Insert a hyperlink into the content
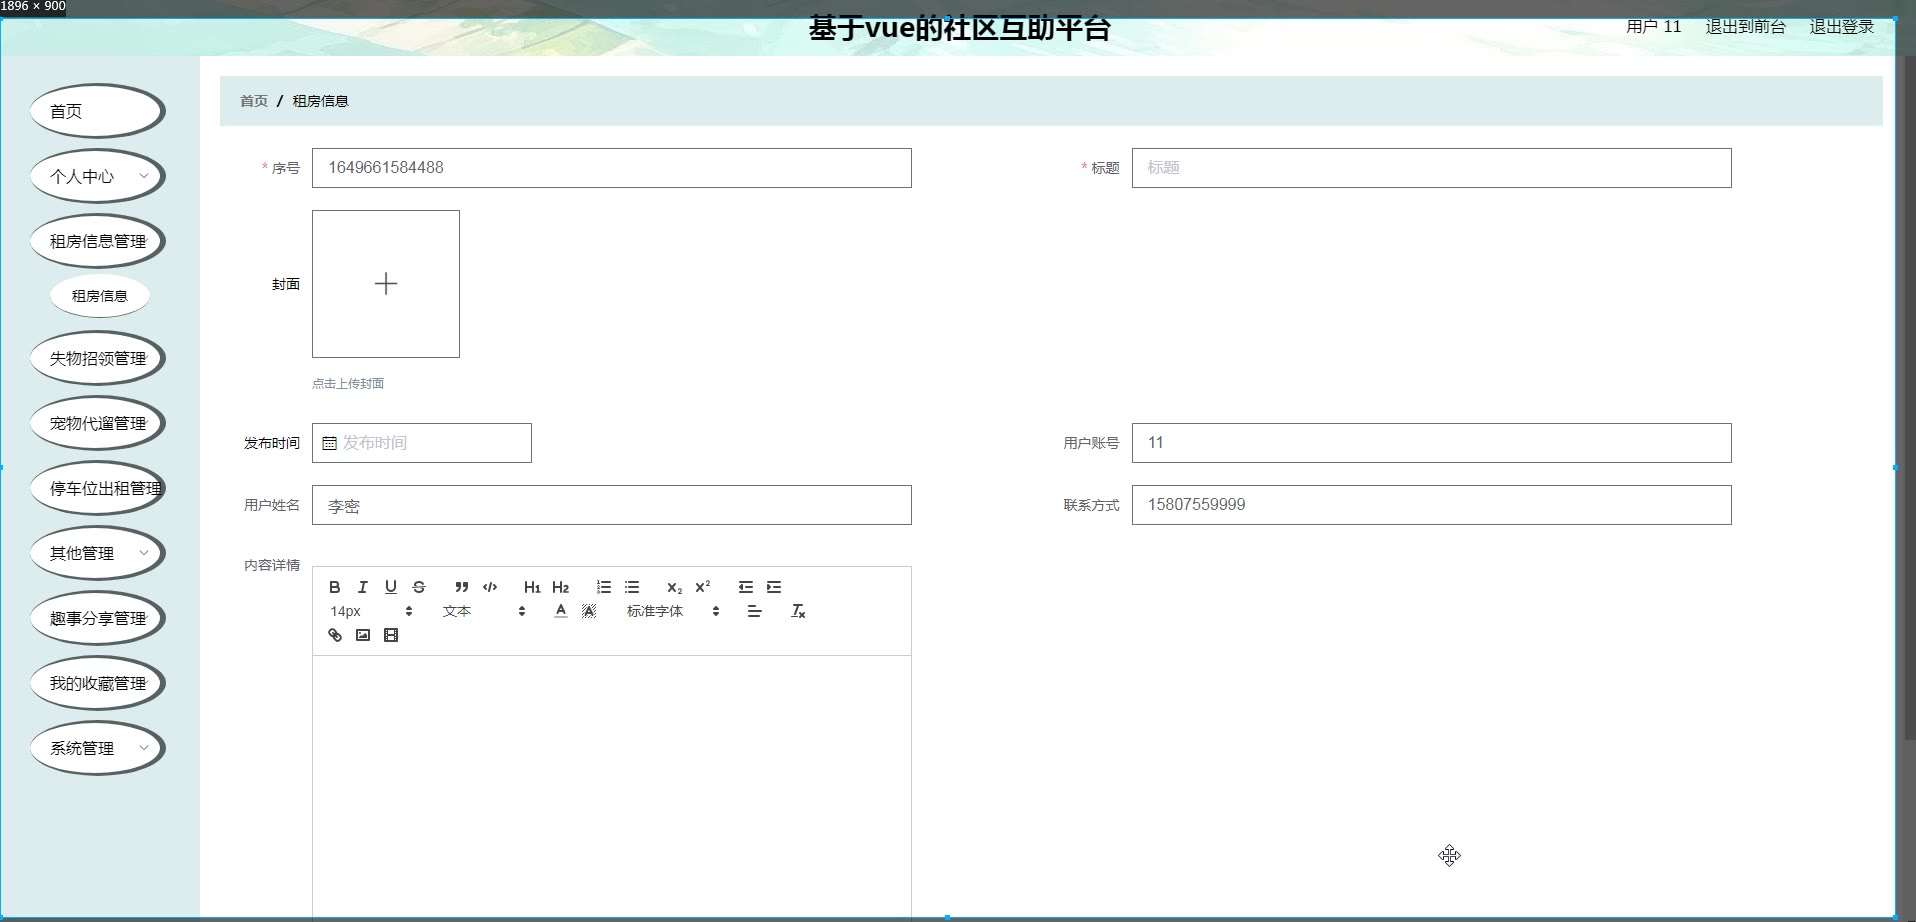1916x922 pixels. tap(335, 635)
